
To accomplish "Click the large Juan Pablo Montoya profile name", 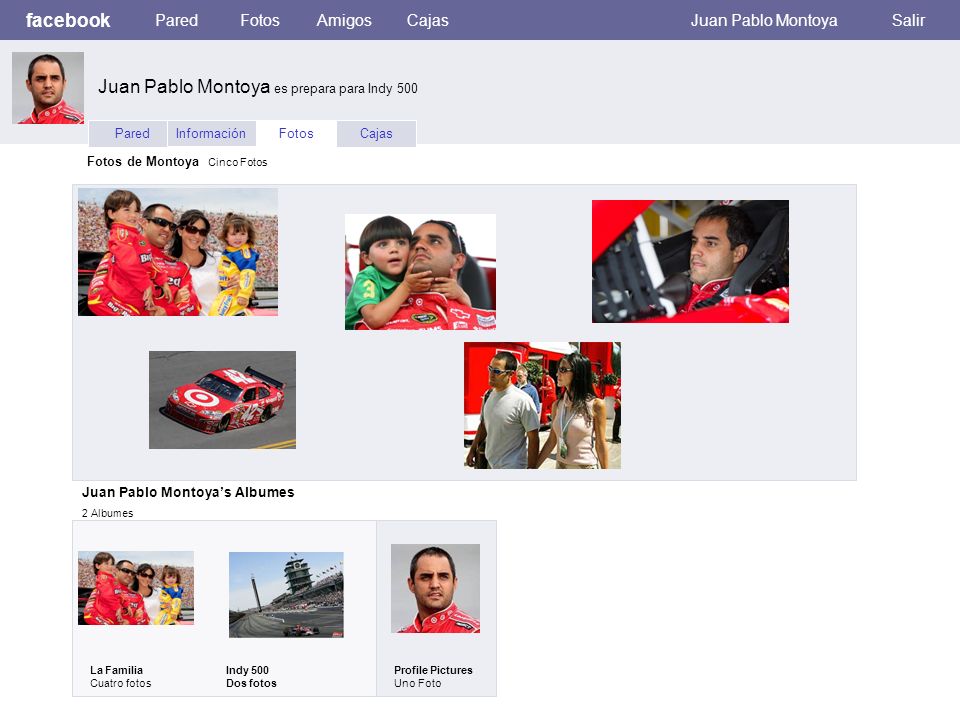I will coord(184,86).
